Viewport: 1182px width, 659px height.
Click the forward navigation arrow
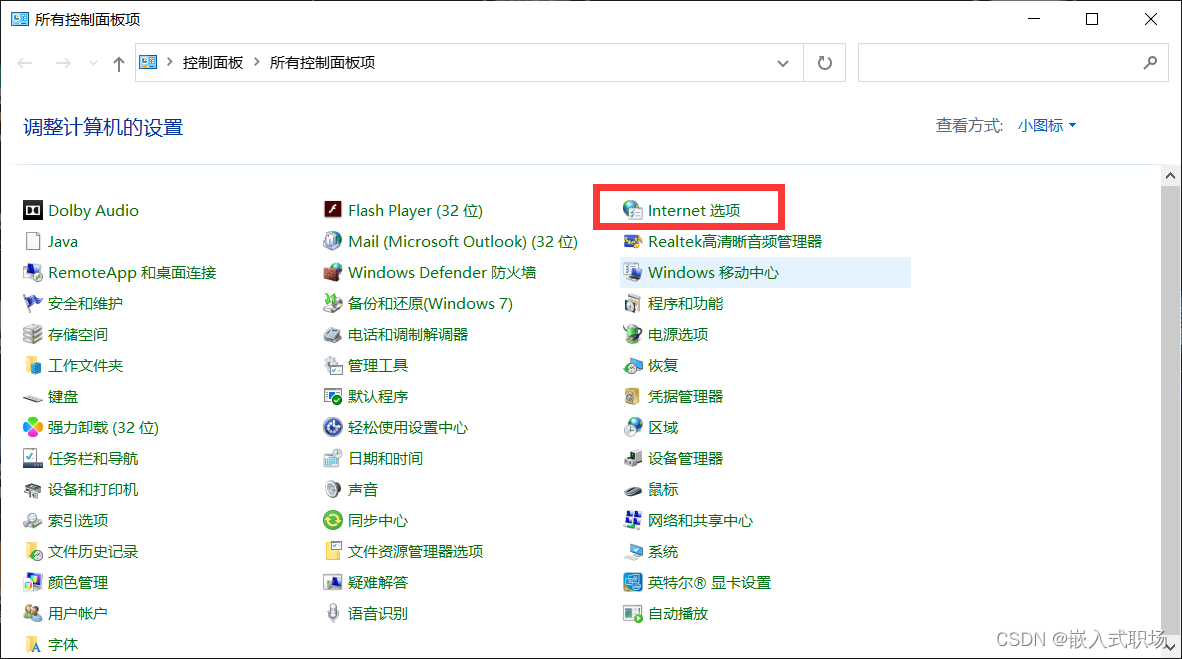[63, 63]
